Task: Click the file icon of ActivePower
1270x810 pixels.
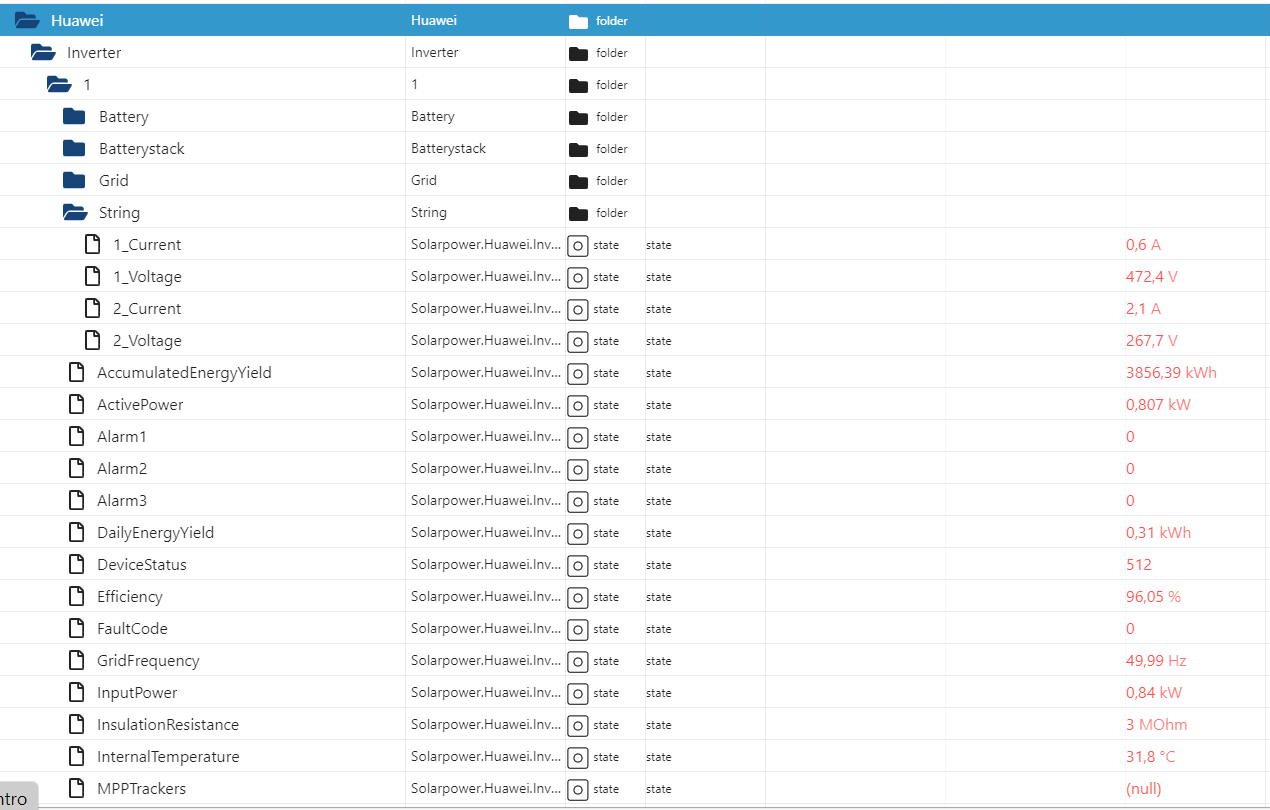Action: coord(76,404)
